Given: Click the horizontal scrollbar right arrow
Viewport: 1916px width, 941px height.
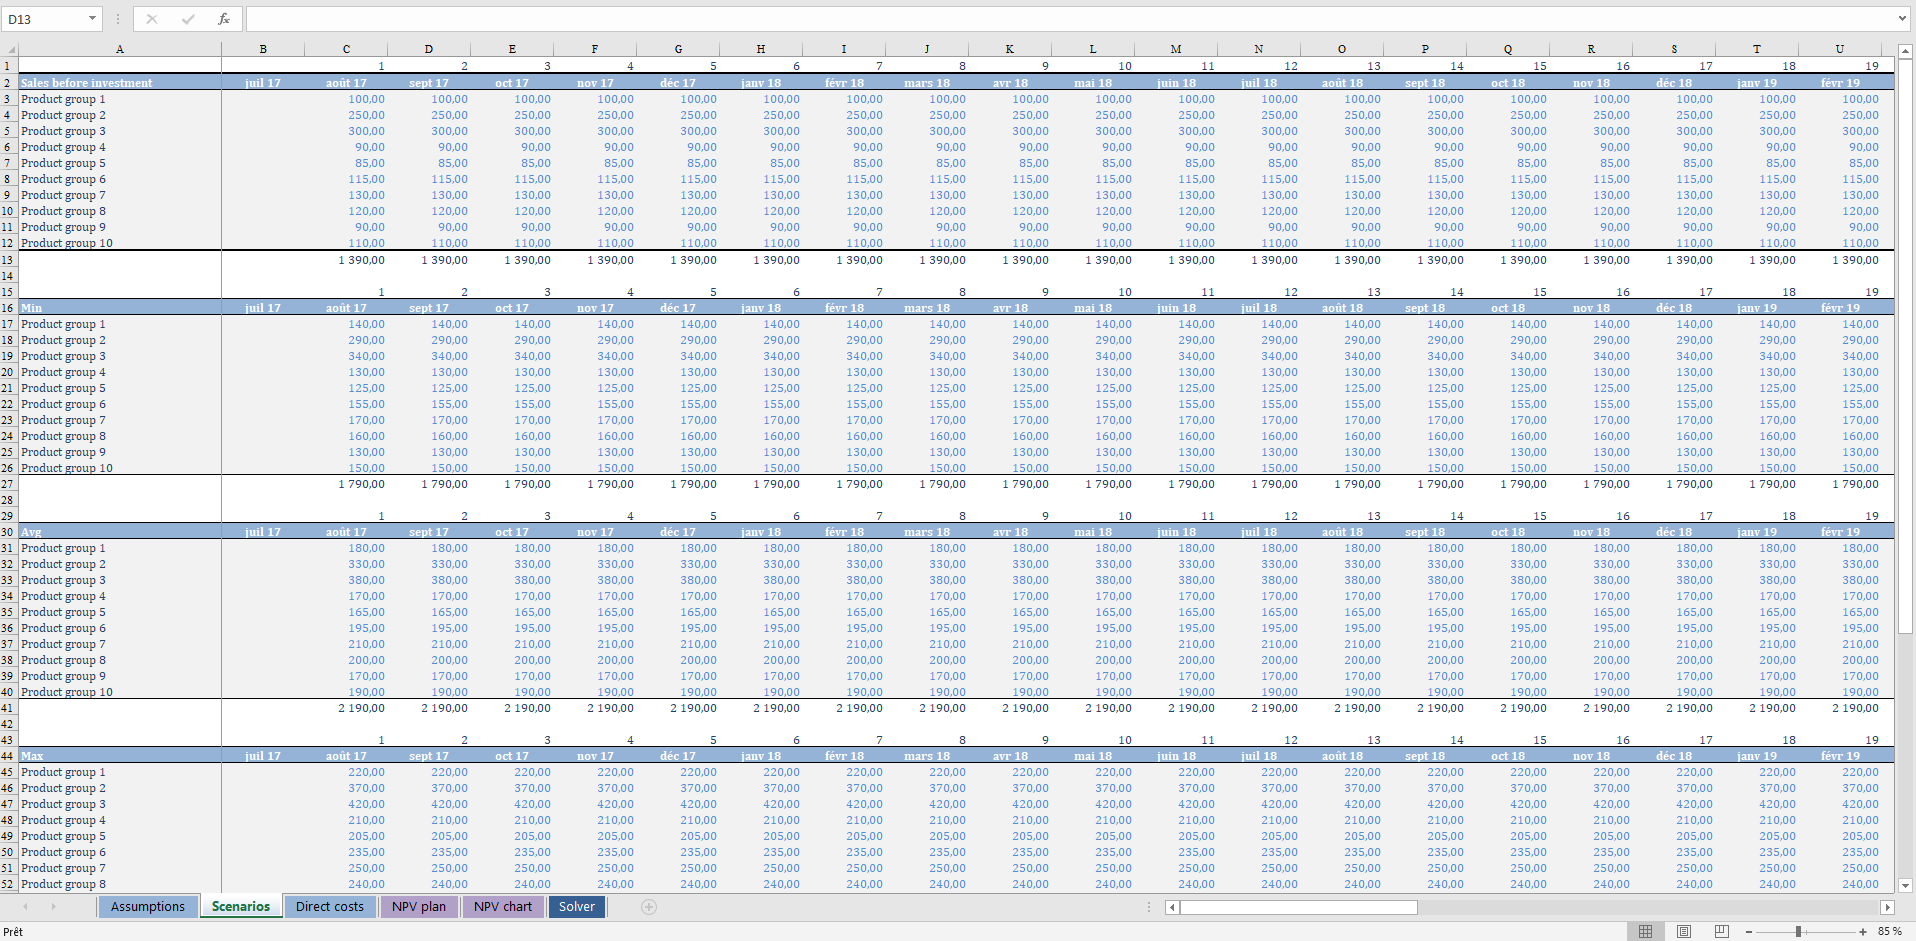Looking at the screenshot, I should point(1887,907).
